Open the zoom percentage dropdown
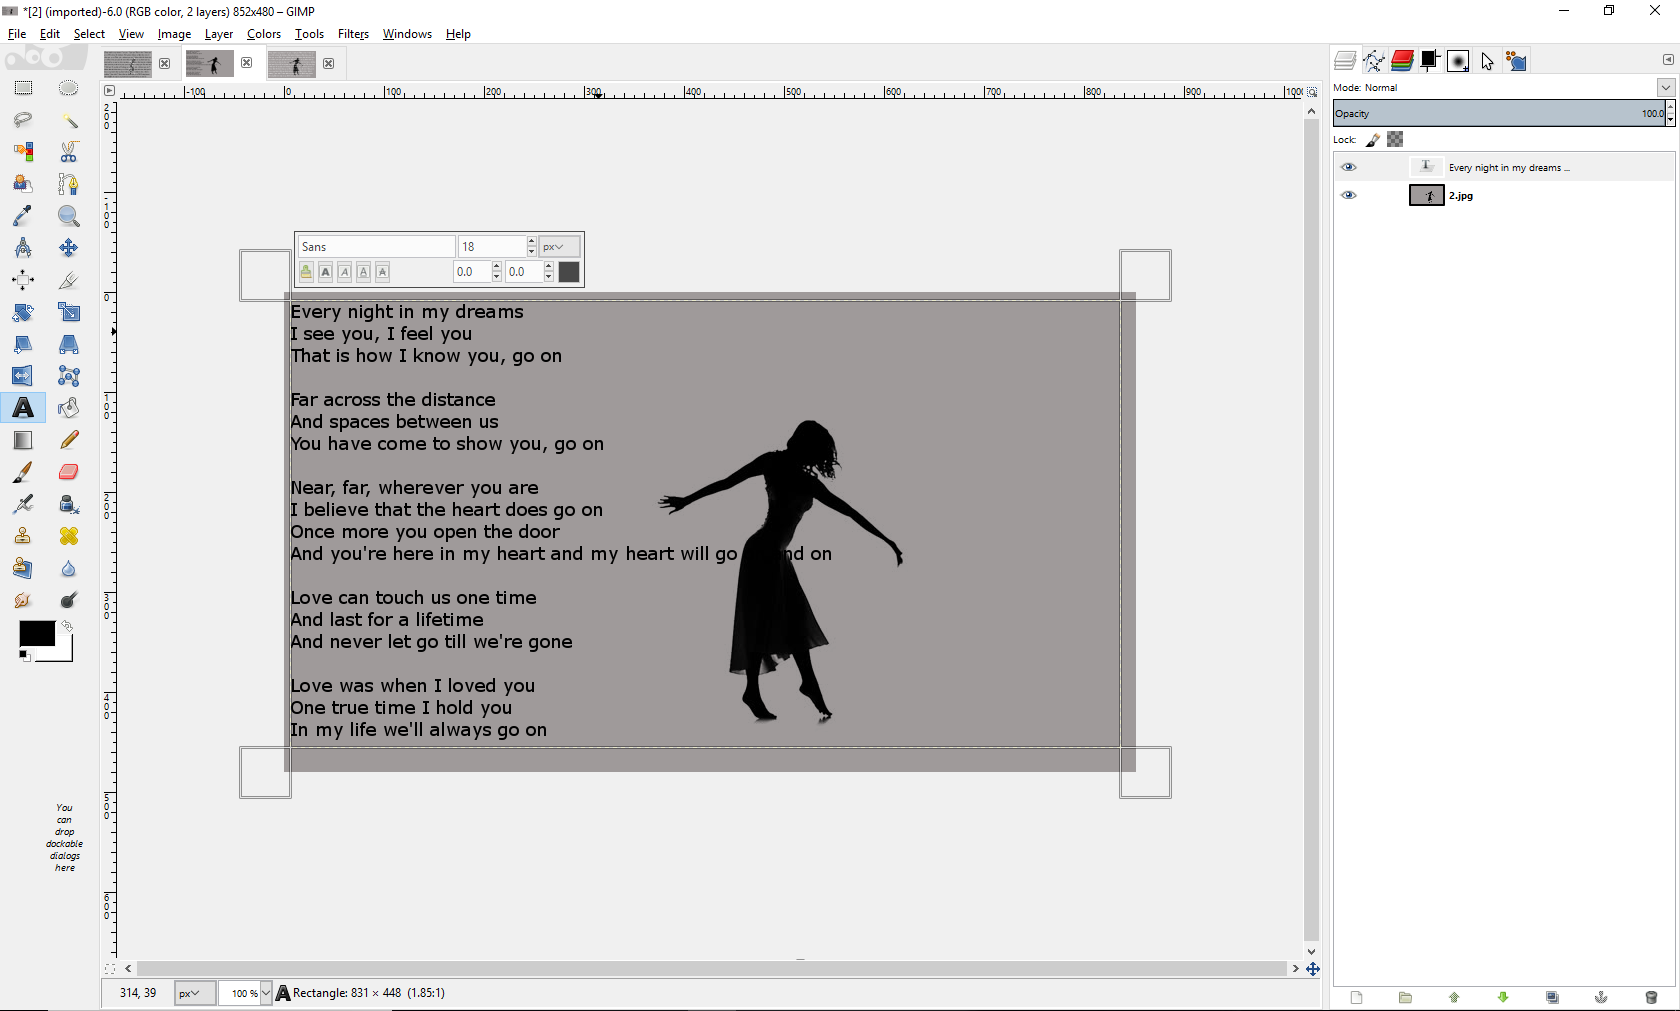The height and width of the screenshot is (1011, 1680). pos(266,993)
